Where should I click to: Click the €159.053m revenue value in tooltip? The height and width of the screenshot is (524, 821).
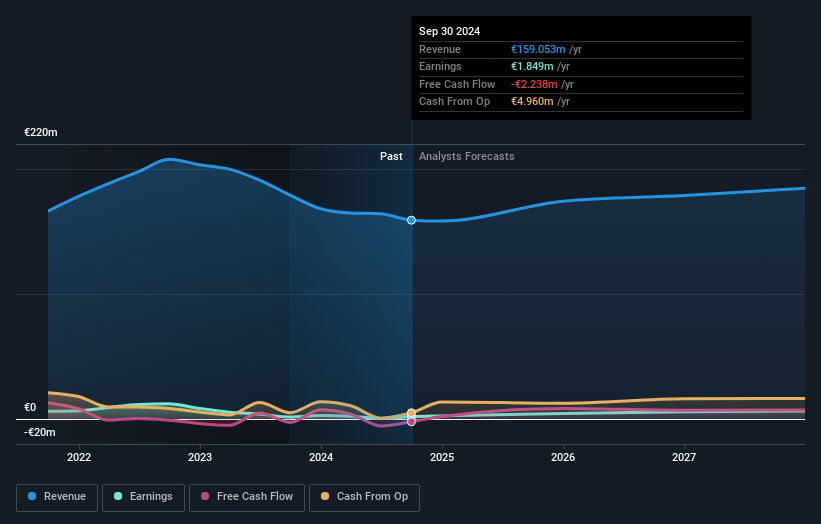(538, 49)
